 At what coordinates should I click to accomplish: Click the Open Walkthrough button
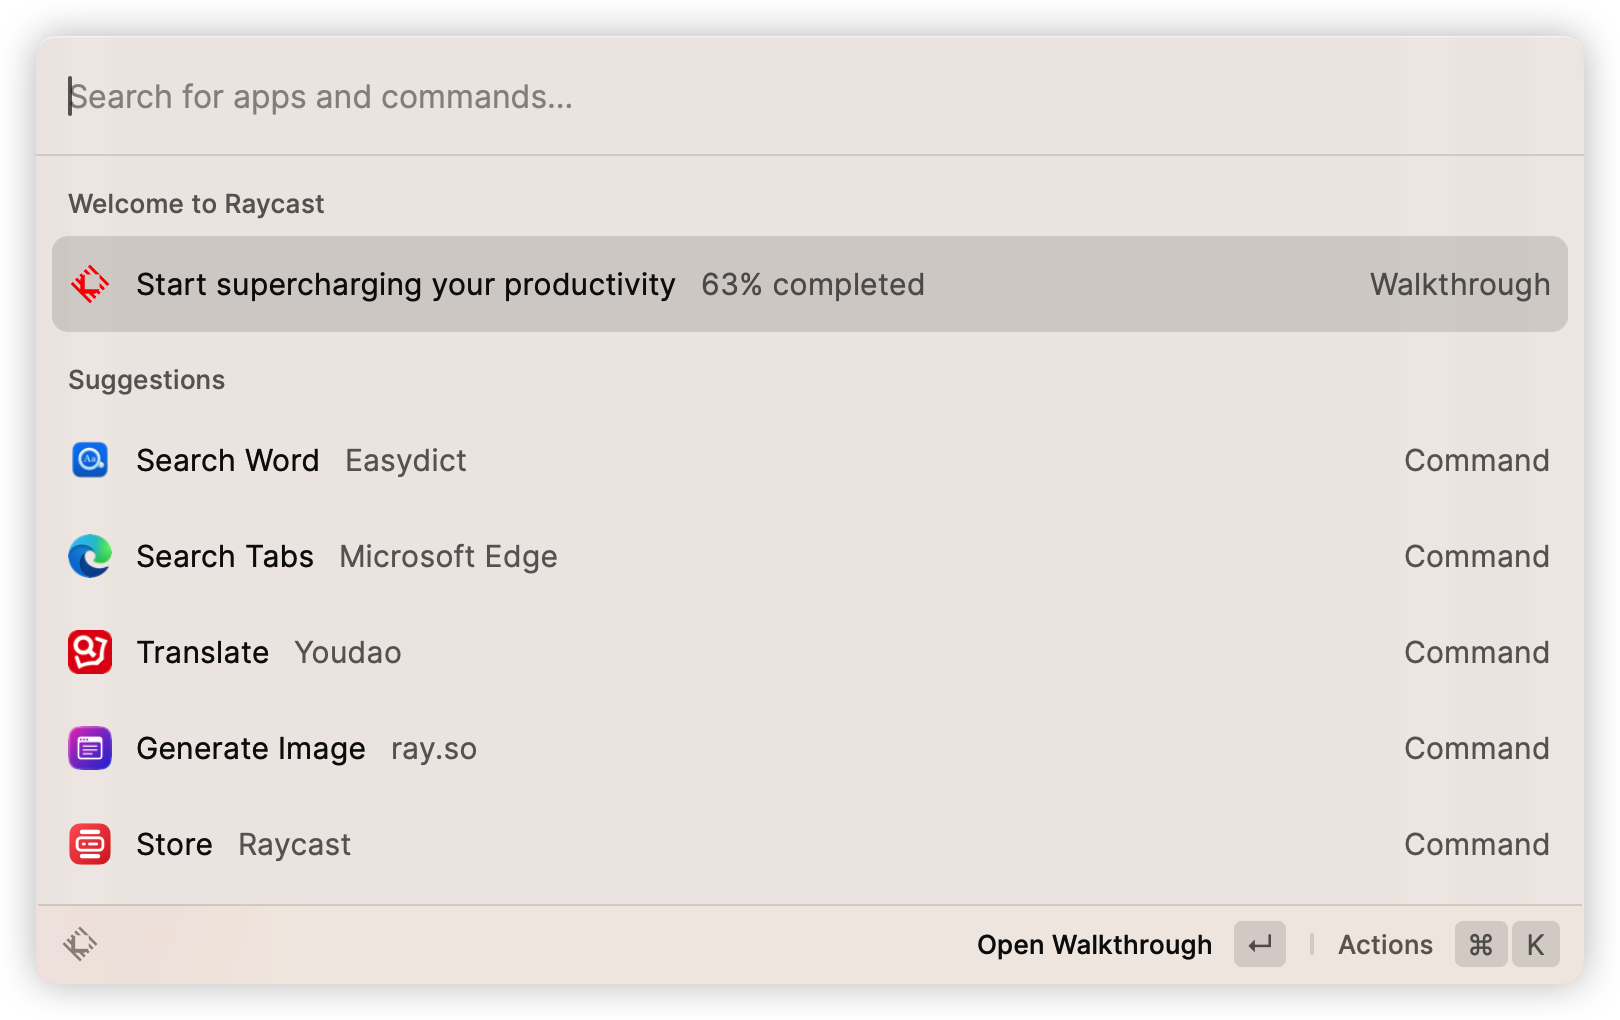pyautogui.click(x=1094, y=945)
